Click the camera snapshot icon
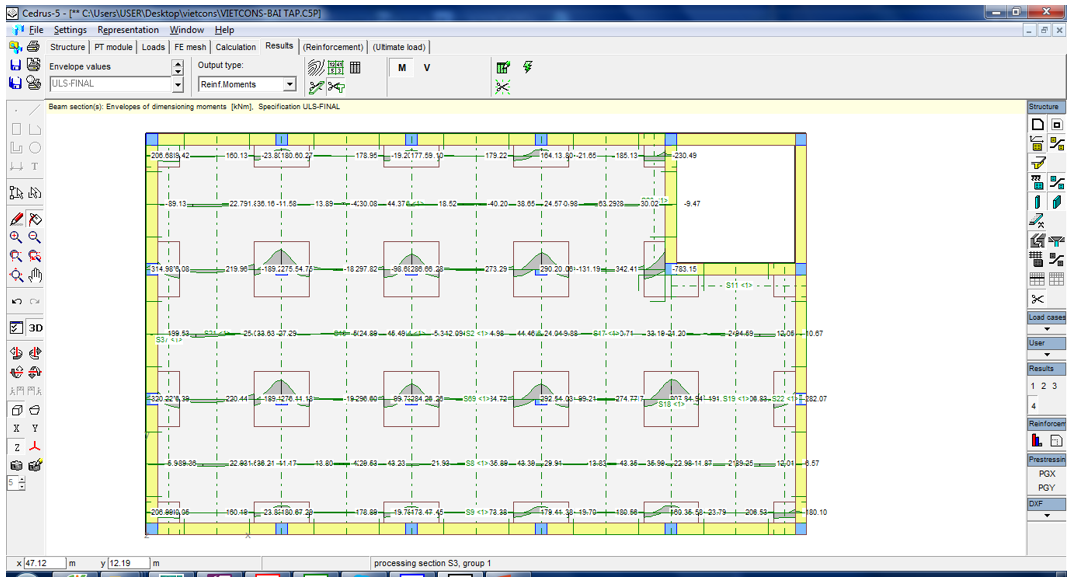This screenshot has height=583, width=1074. pyautogui.click(x=16, y=465)
